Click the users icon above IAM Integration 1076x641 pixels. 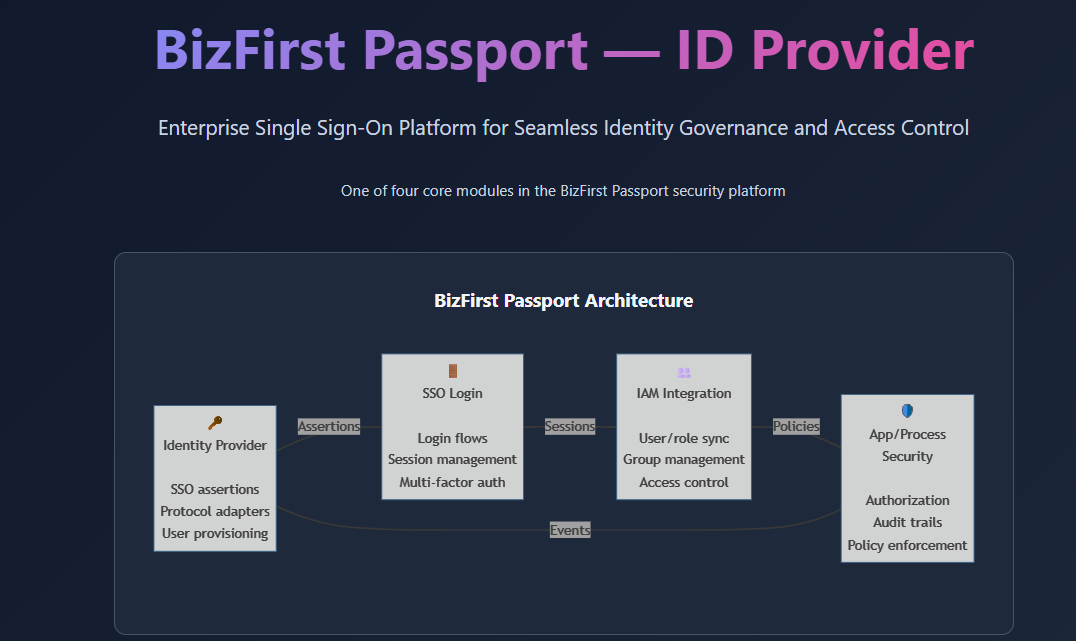click(x=684, y=372)
